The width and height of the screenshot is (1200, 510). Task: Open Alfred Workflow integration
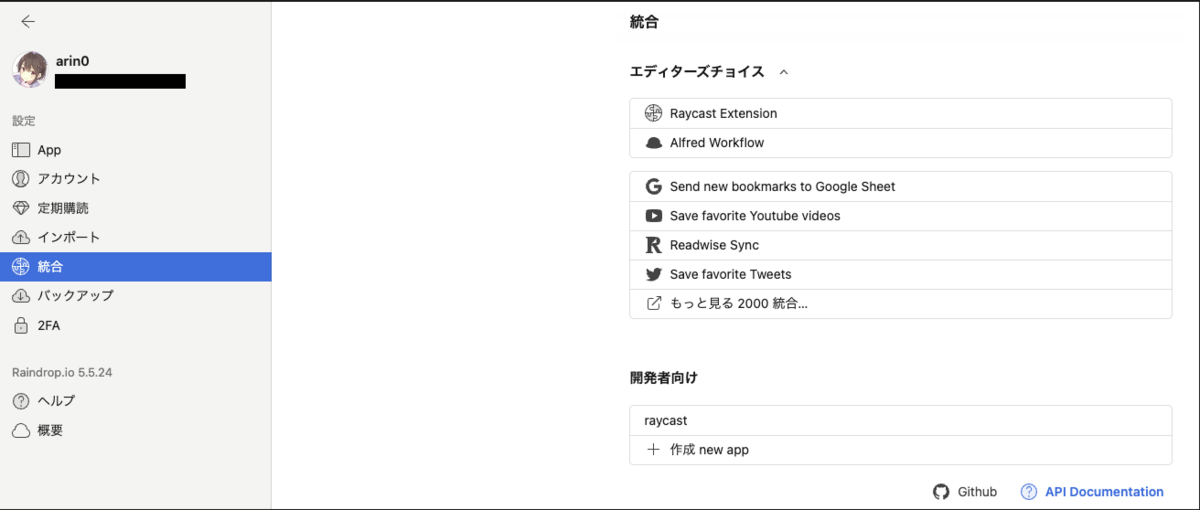(x=900, y=143)
